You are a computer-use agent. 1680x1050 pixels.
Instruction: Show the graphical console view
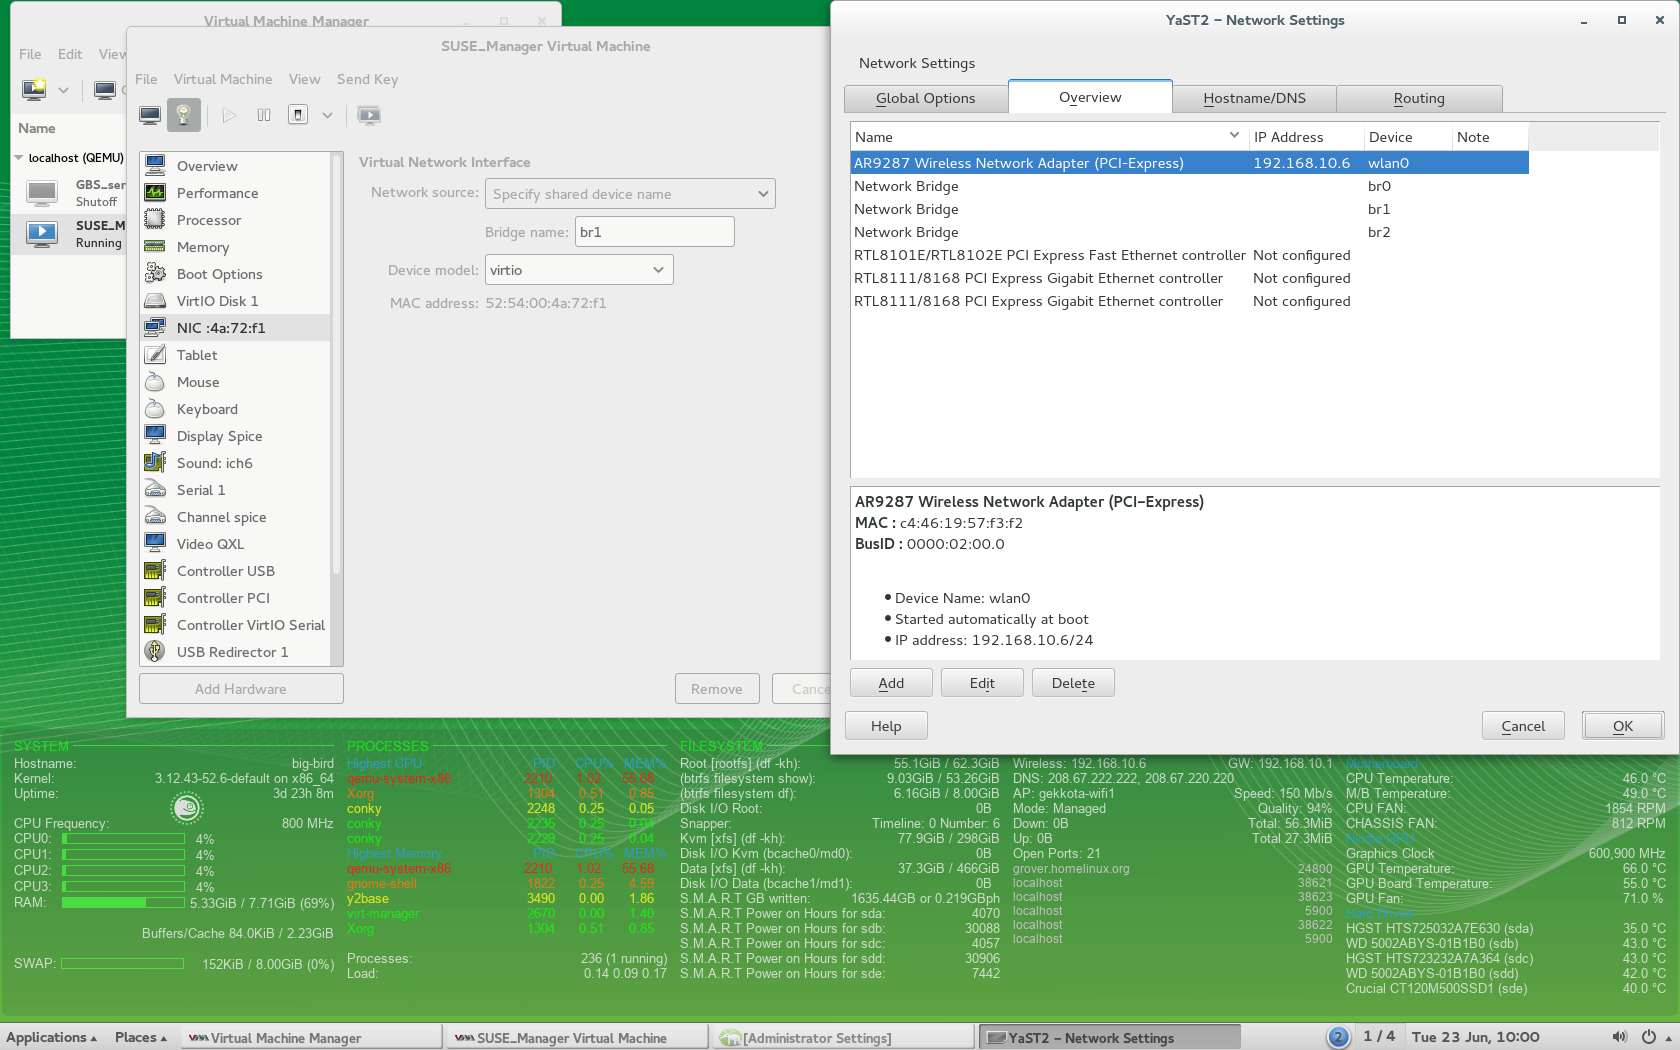click(150, 115)
